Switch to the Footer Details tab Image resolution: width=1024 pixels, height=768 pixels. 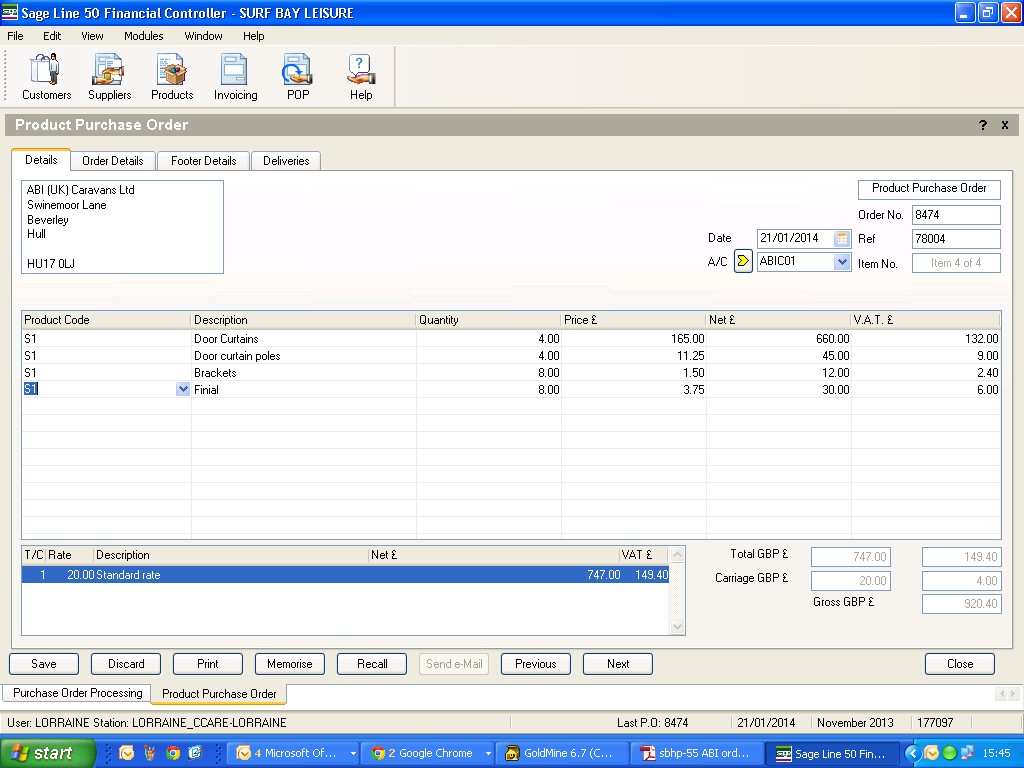click(203, 161)
